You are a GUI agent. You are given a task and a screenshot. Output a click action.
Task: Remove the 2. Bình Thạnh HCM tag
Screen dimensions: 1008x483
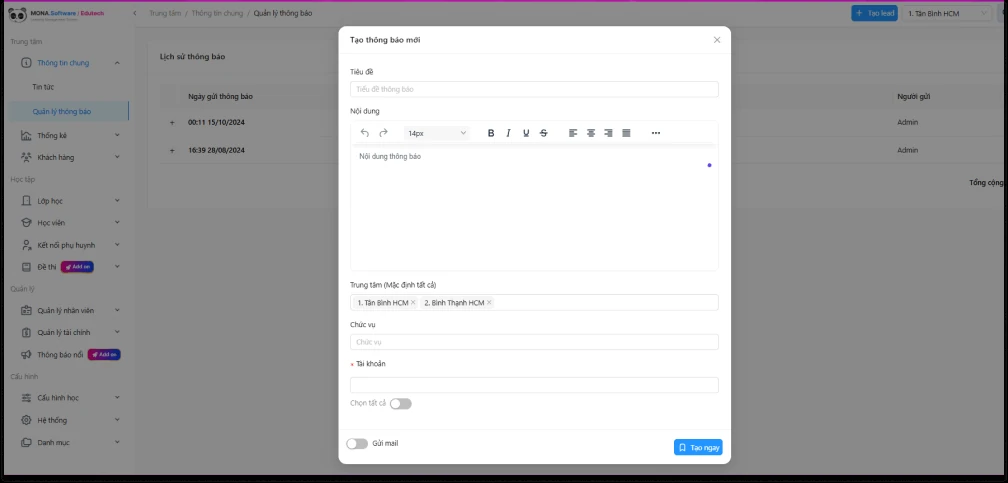pyautogui.click(x=489, y=302)
